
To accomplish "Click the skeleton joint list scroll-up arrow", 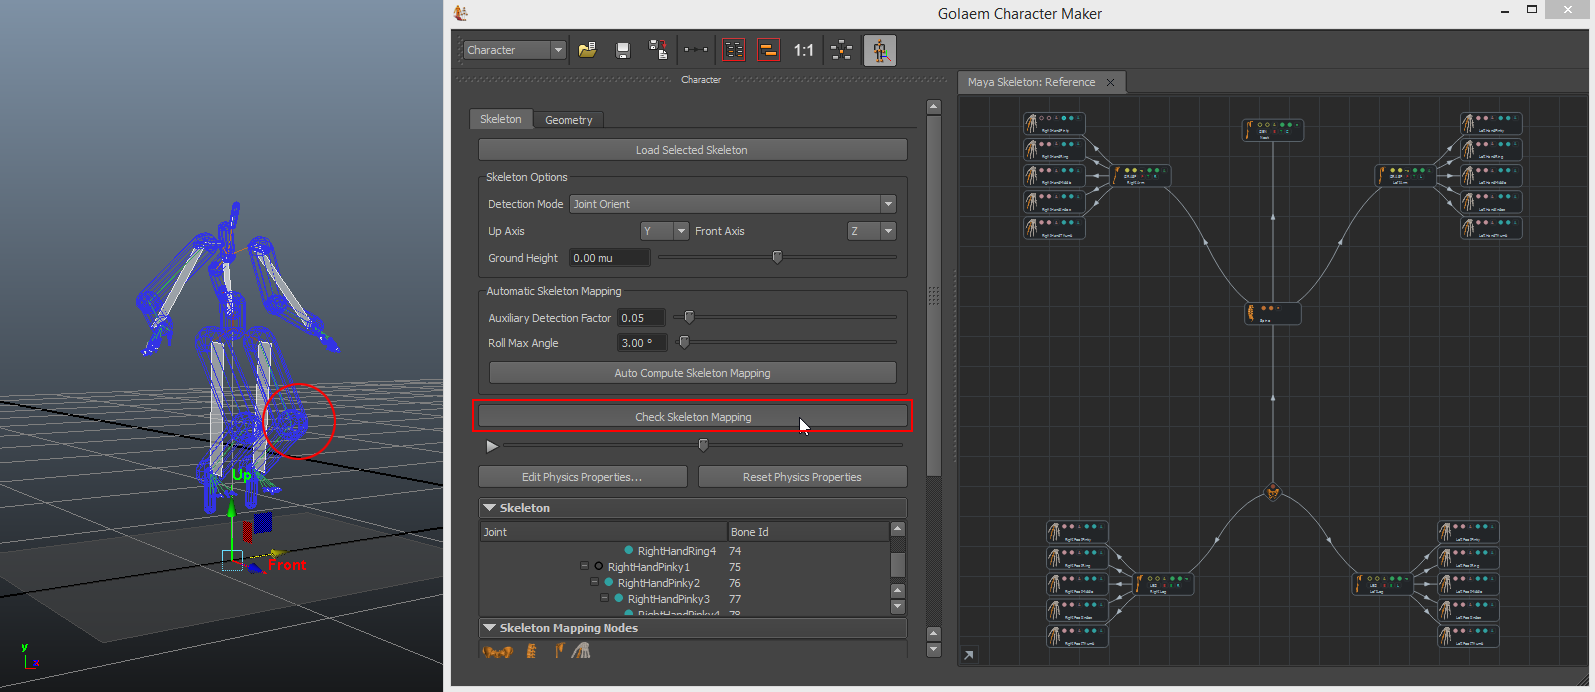I will [897, 529].
